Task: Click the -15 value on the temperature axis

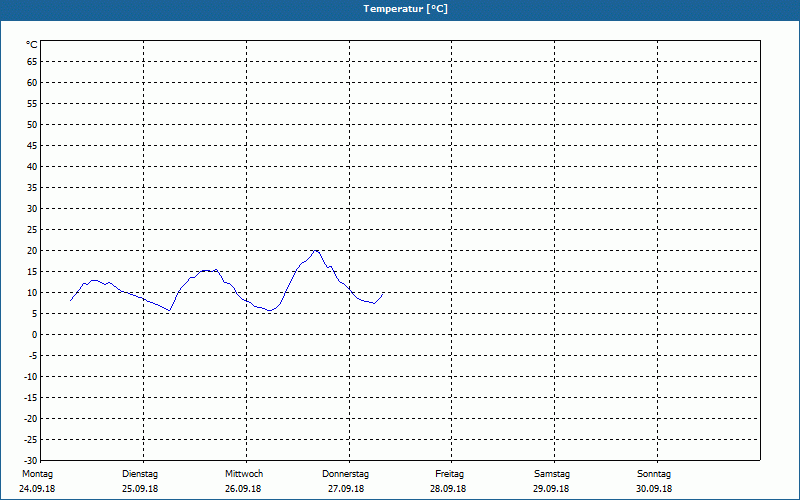Action: click(31, 397)
